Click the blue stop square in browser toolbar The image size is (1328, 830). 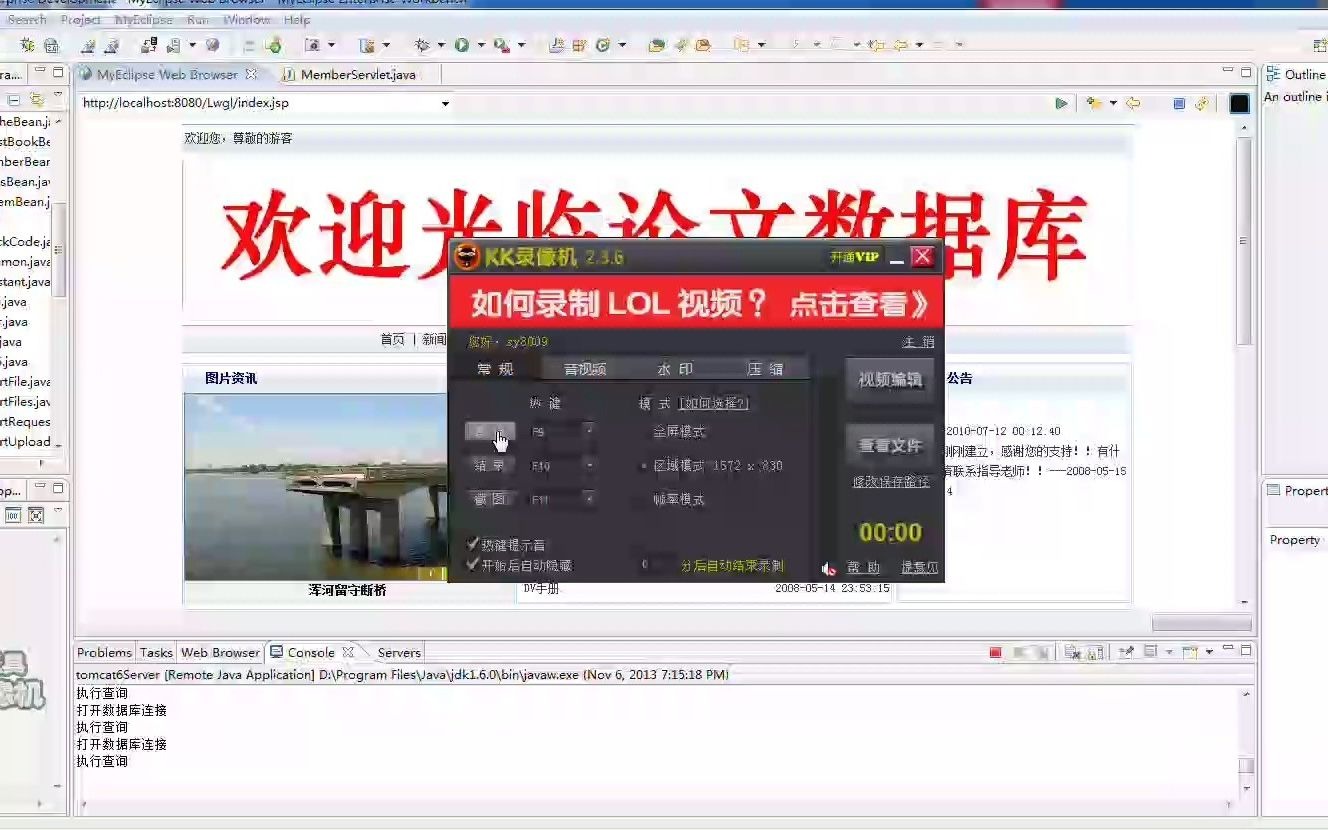click(x=1179, y=103)
